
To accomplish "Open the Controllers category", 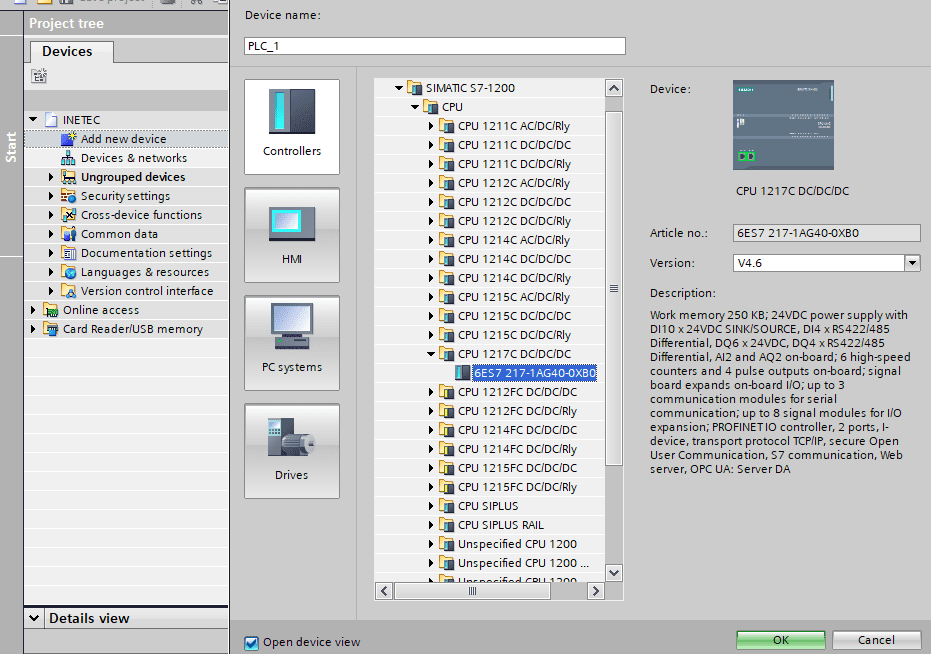I will click(x=292, y=127).
